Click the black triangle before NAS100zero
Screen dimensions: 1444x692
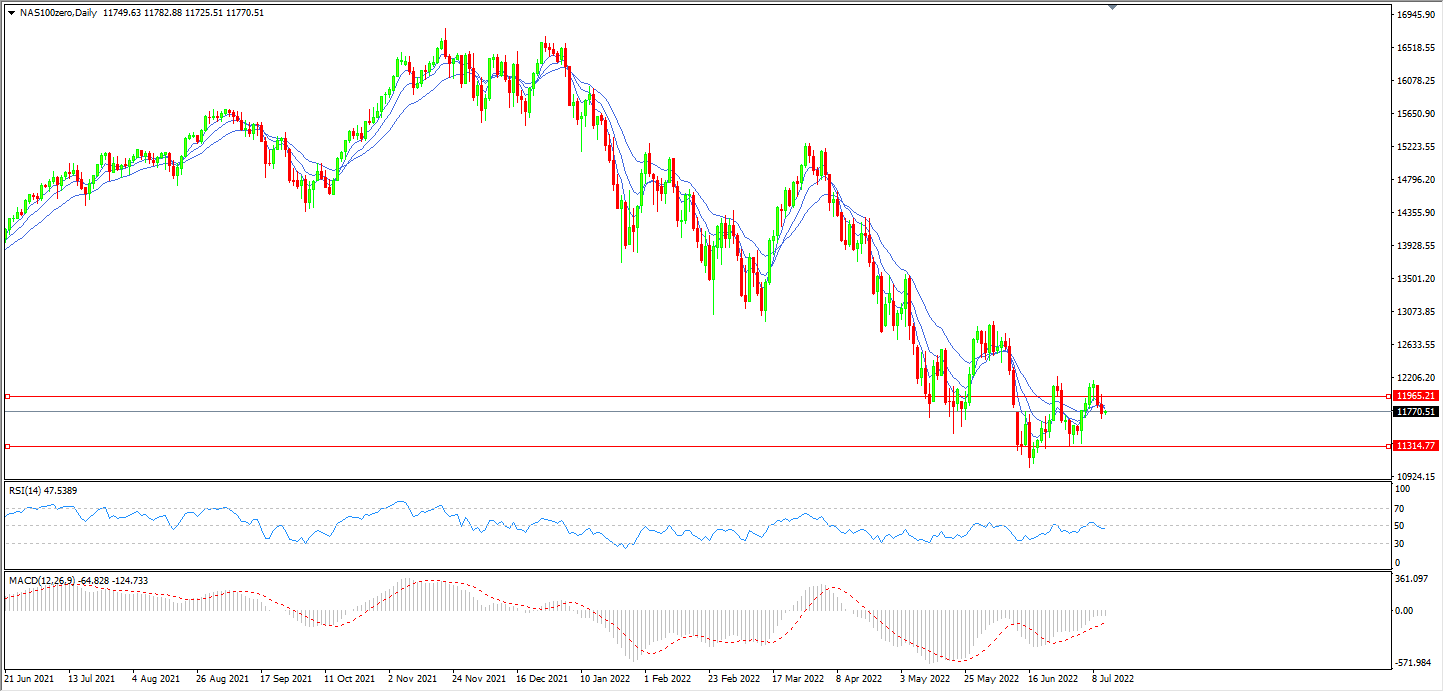[x=11, y=13]
